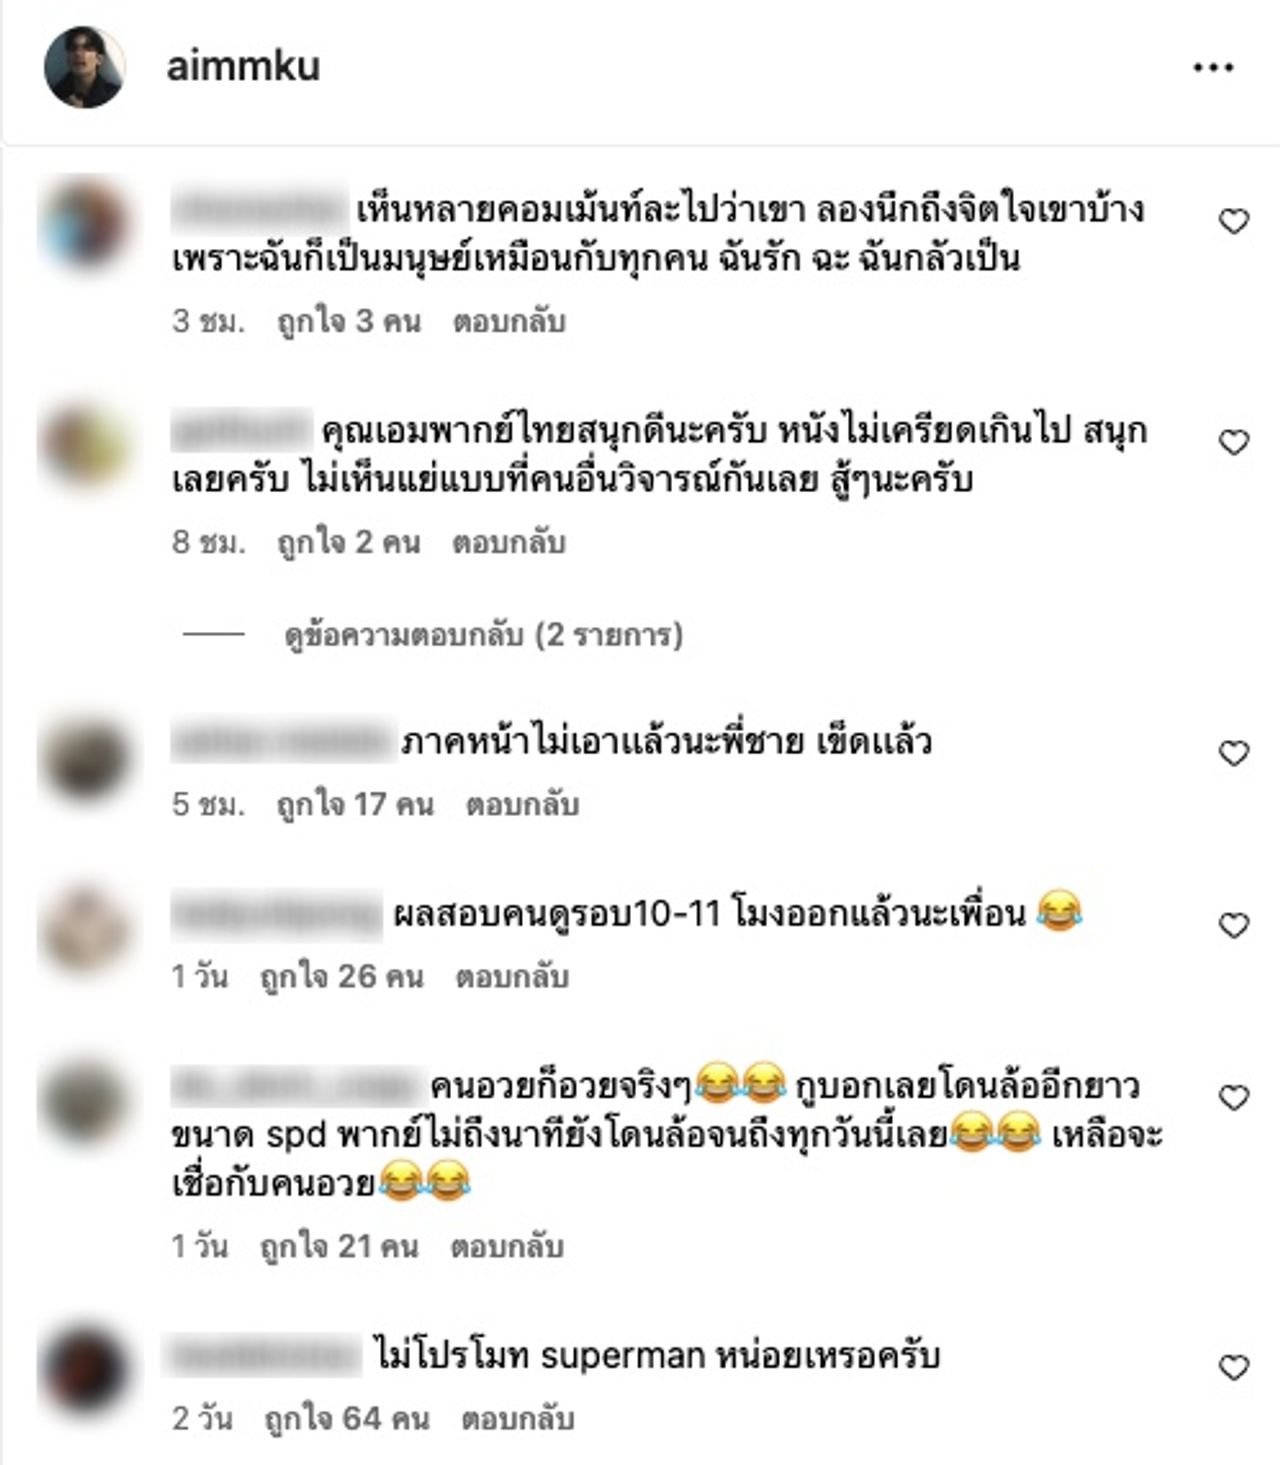View the ถูกใจ 26 คน likes list
This screenshot has height=1465, width=1280.
[x=341, y=977]
